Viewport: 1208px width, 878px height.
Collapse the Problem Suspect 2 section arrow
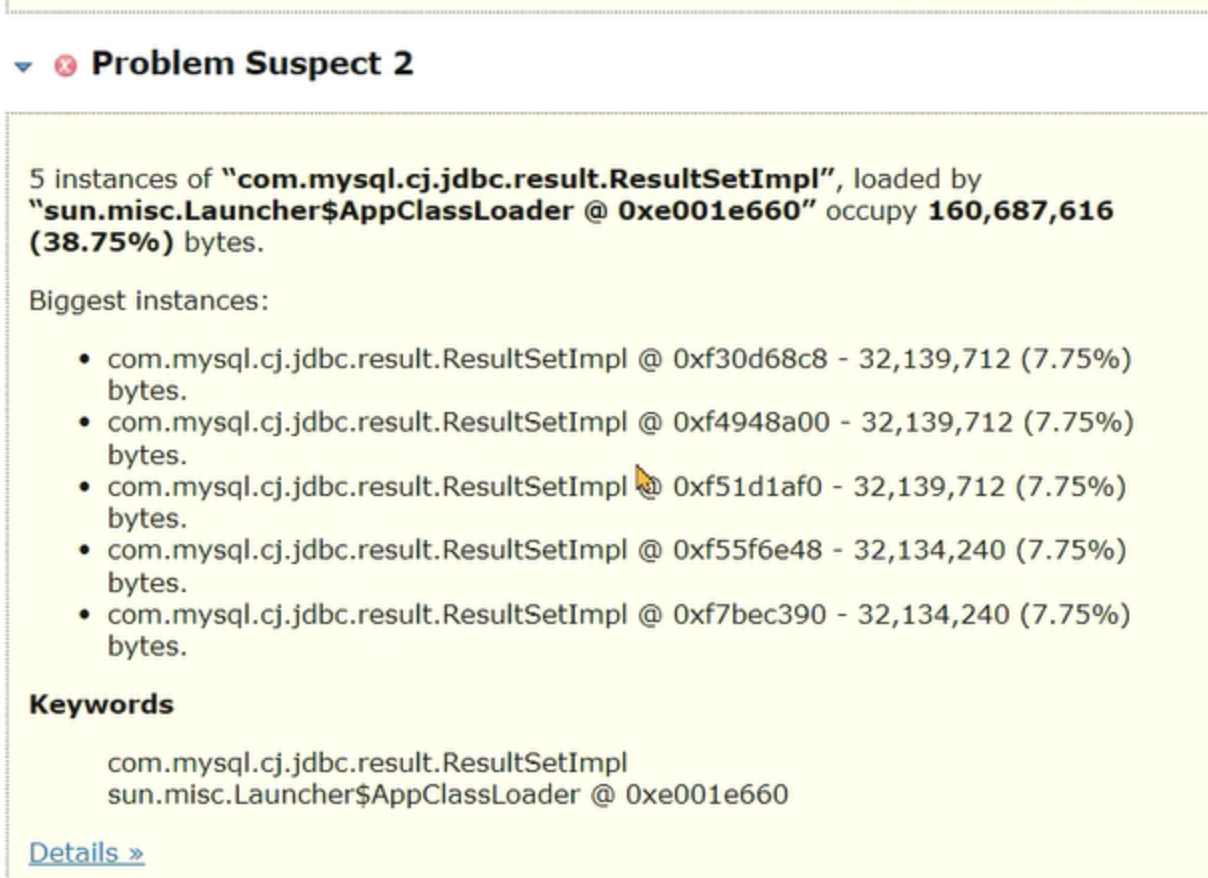coord(23,66)
